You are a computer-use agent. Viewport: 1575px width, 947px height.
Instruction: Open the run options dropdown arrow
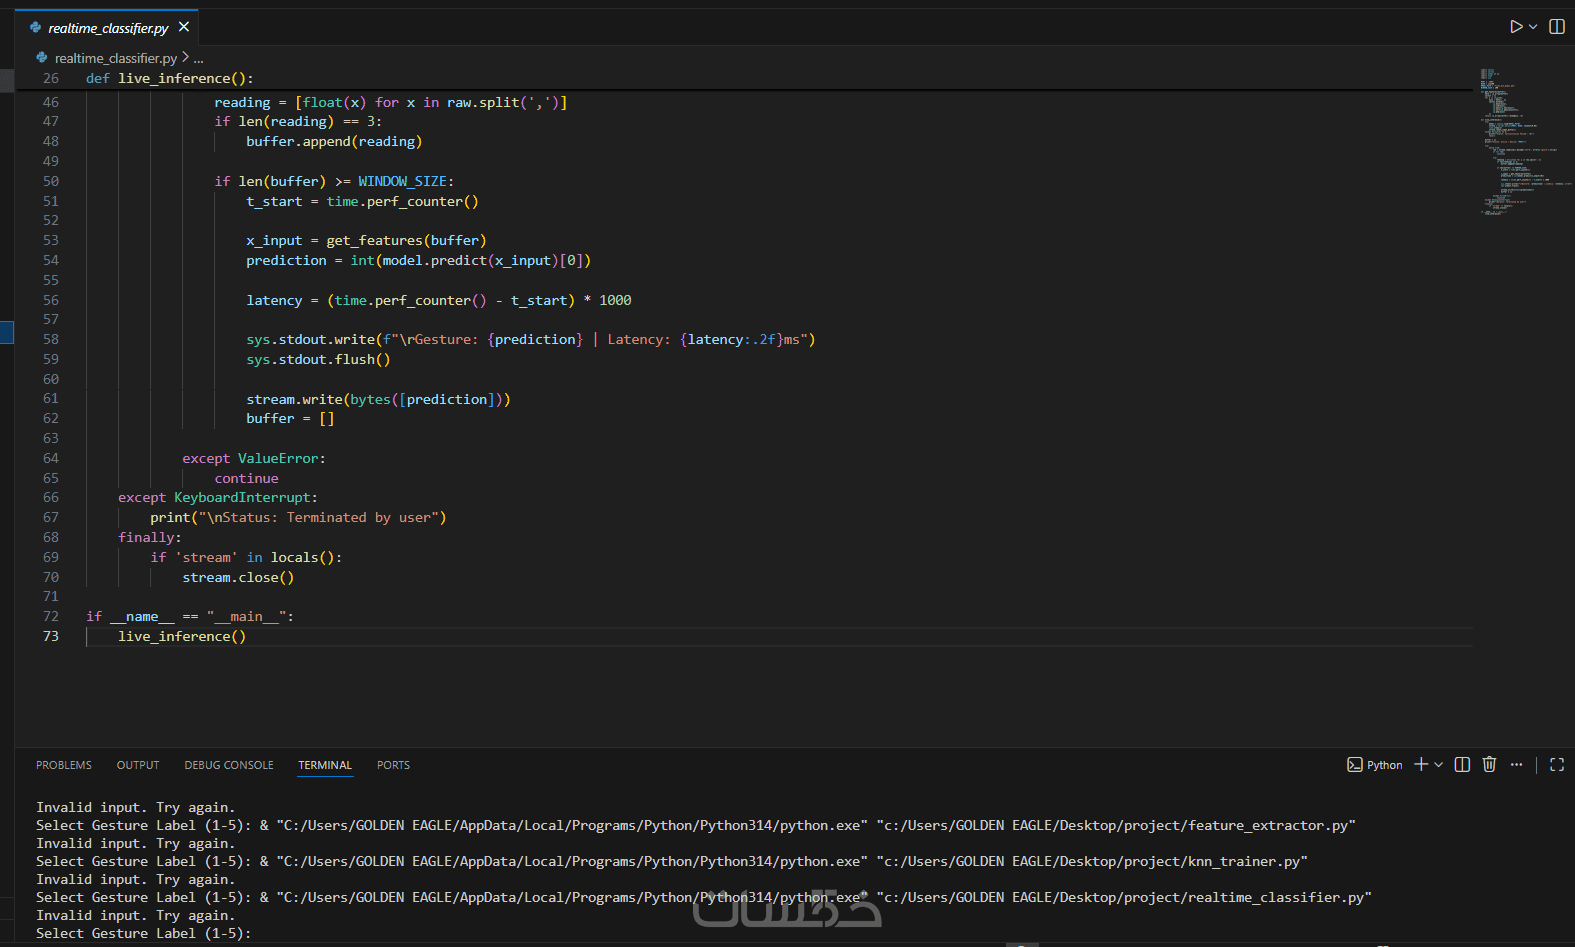tap(1533, 27)
